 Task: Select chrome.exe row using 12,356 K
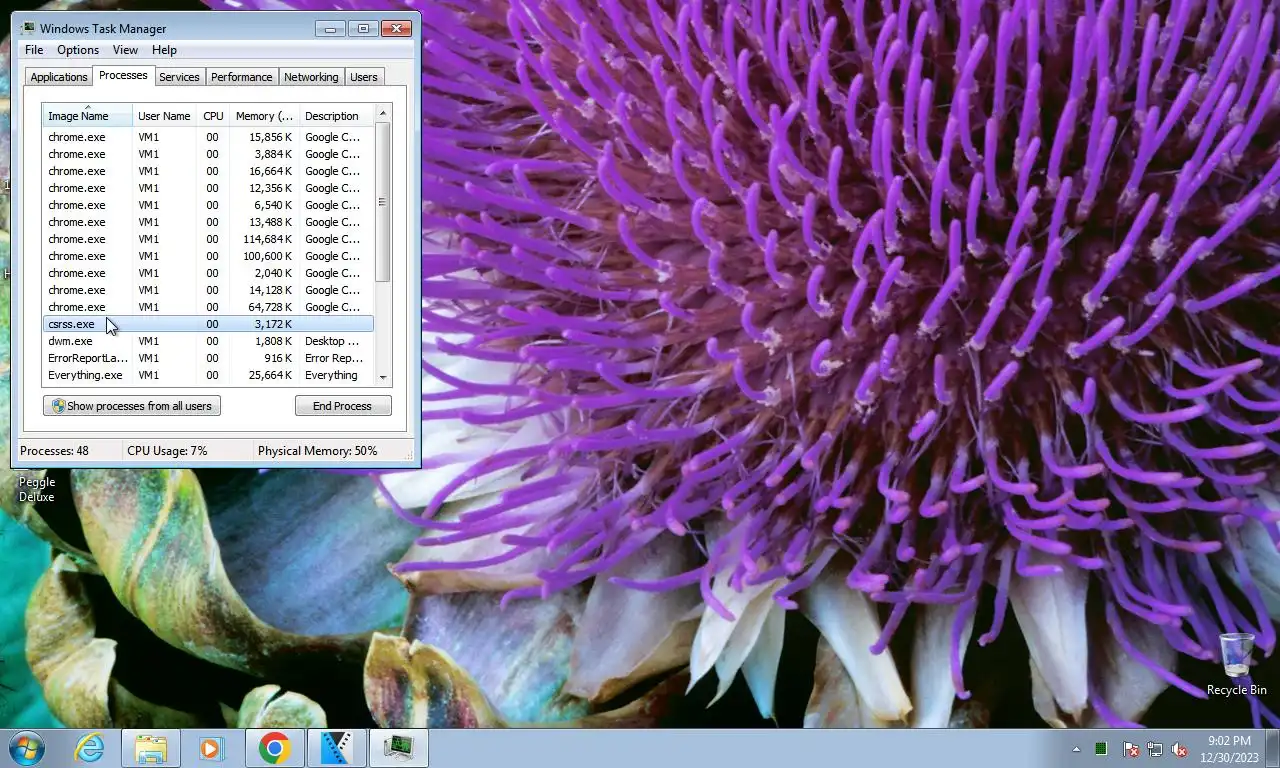pyautogui.click(x=208, y=188)
